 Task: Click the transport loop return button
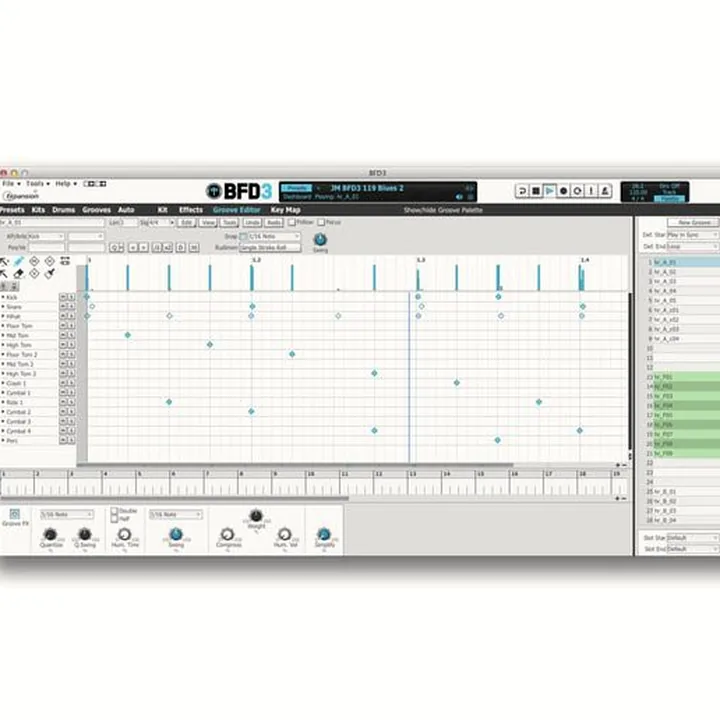point(522,191)
